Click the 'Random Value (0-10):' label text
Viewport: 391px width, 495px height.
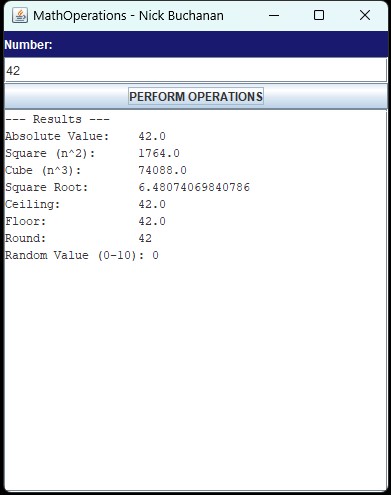point(75,255)
